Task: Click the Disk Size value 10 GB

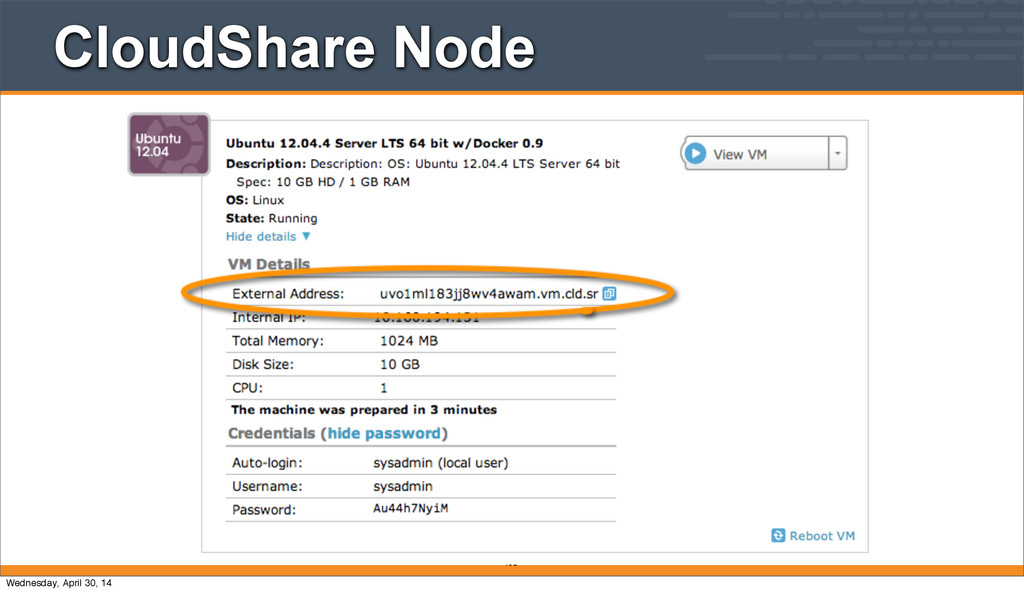Action: (x=400, y=364)
